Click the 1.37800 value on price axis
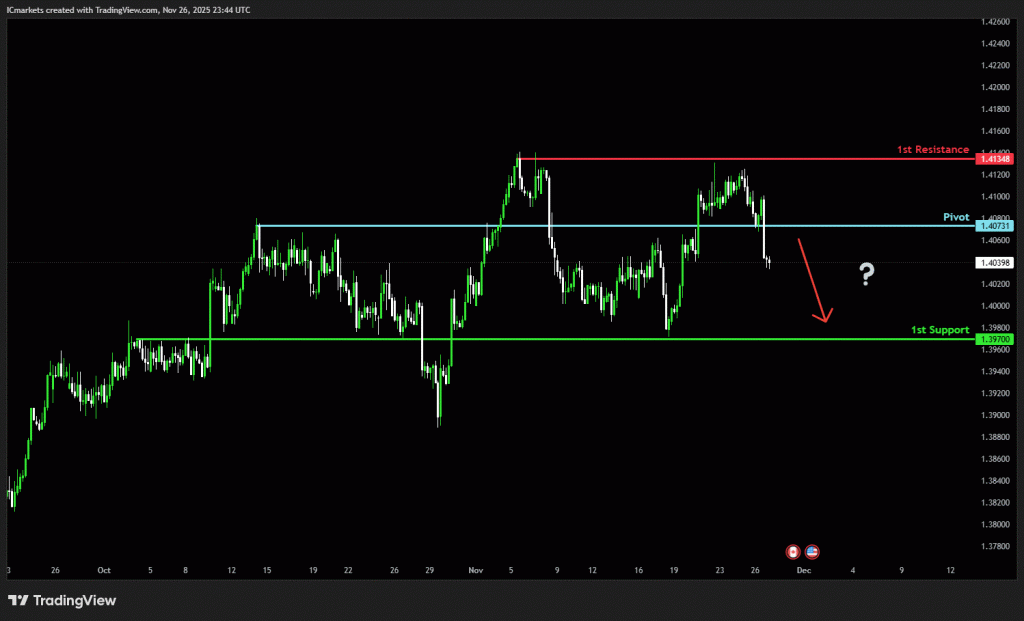This screenshot has height=621, width=1024. pos(996,546)
